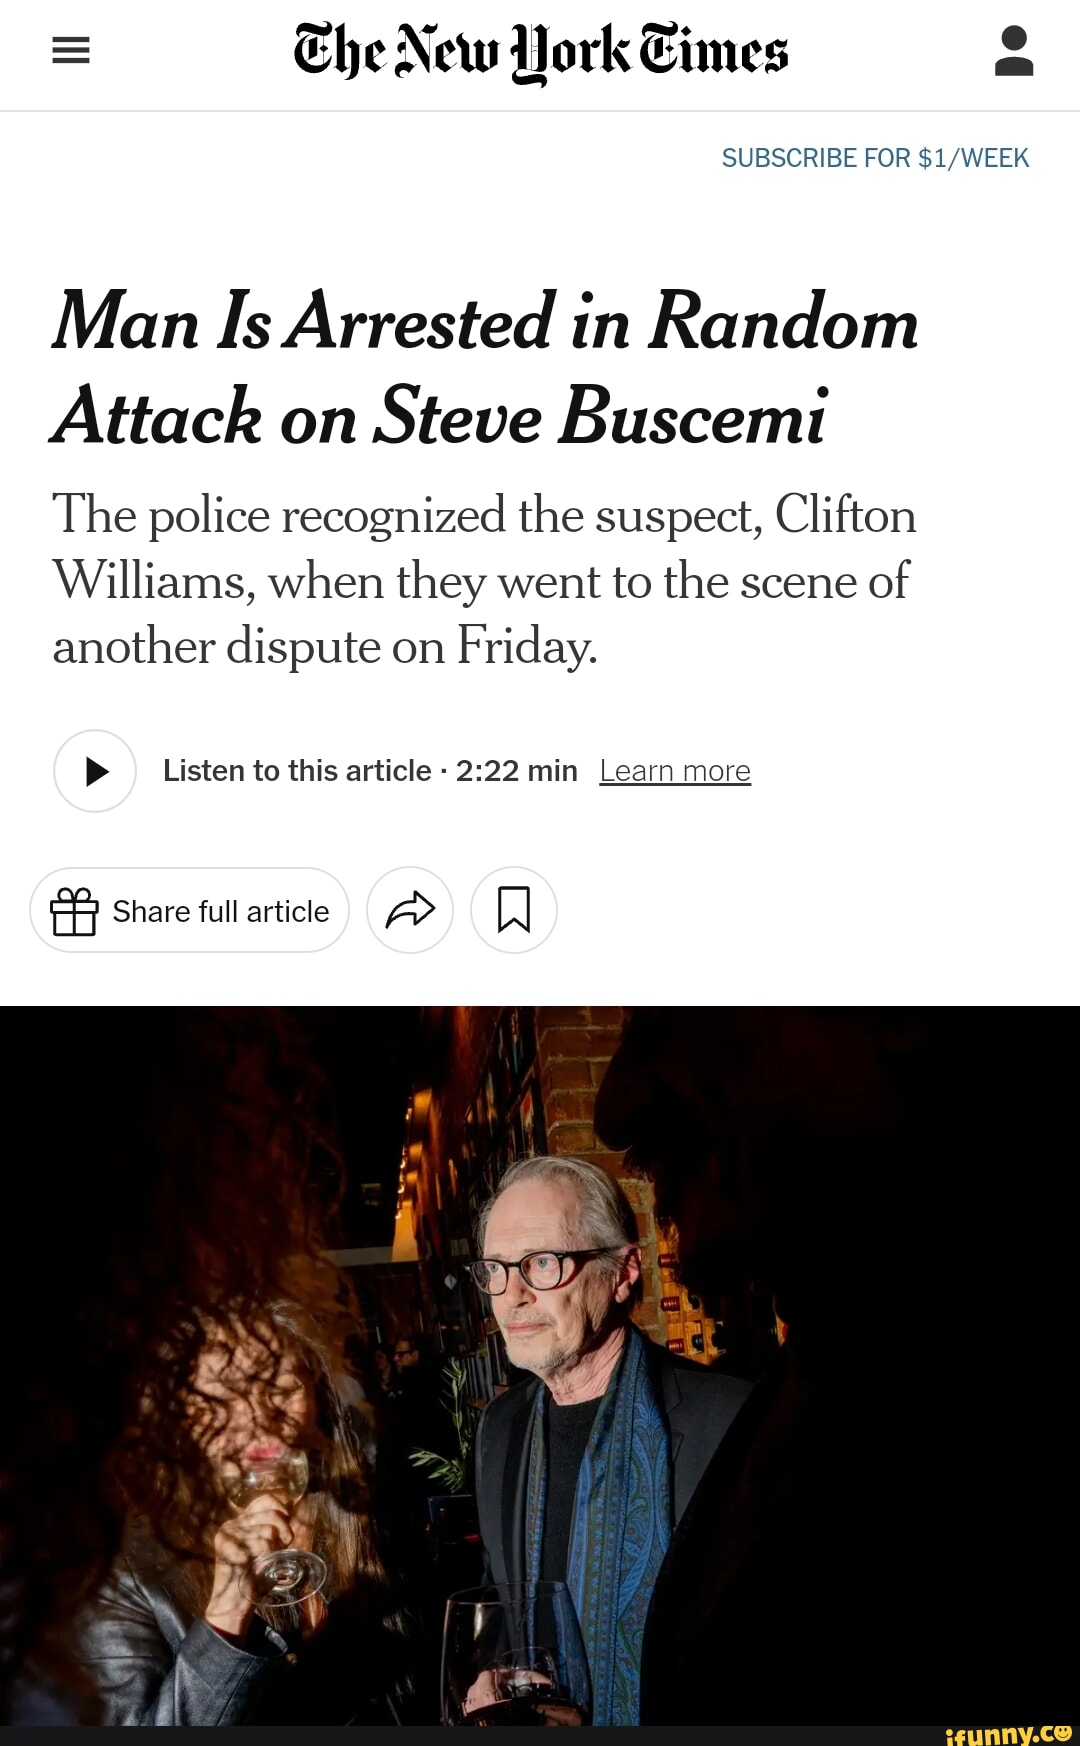Image resolution: width=1080 pixels, height=1746 pixels.
Task: Follow the Learn more link
Action: [675, 771]
